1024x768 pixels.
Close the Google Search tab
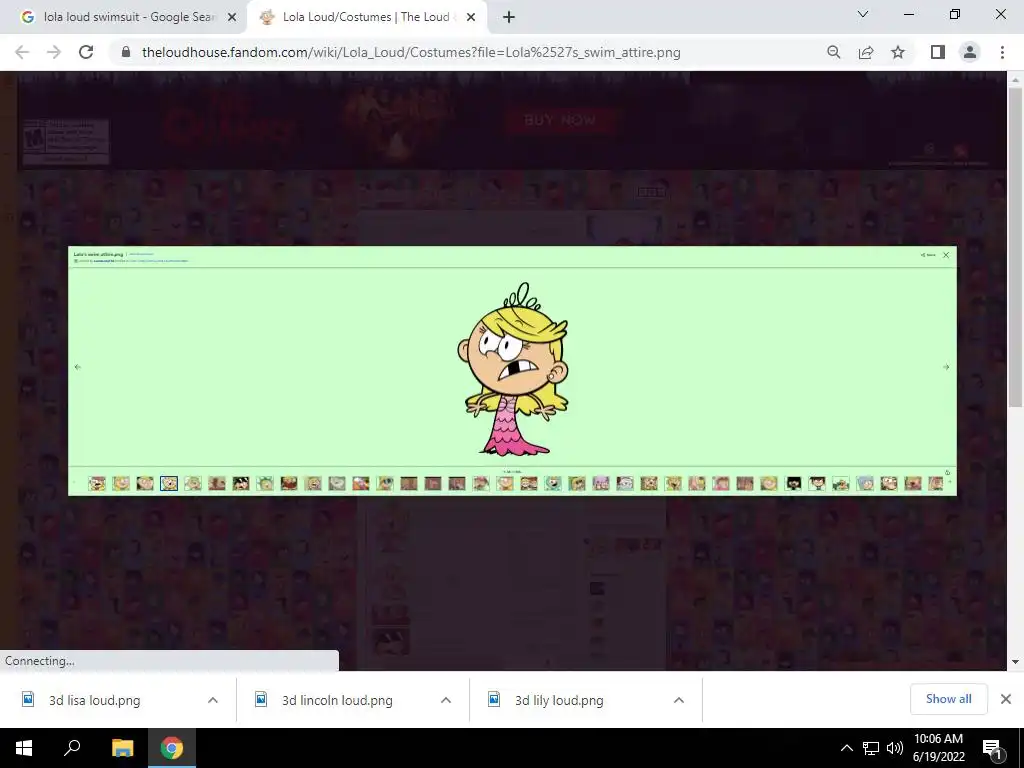pyautogui.click(x=232, y=17)
